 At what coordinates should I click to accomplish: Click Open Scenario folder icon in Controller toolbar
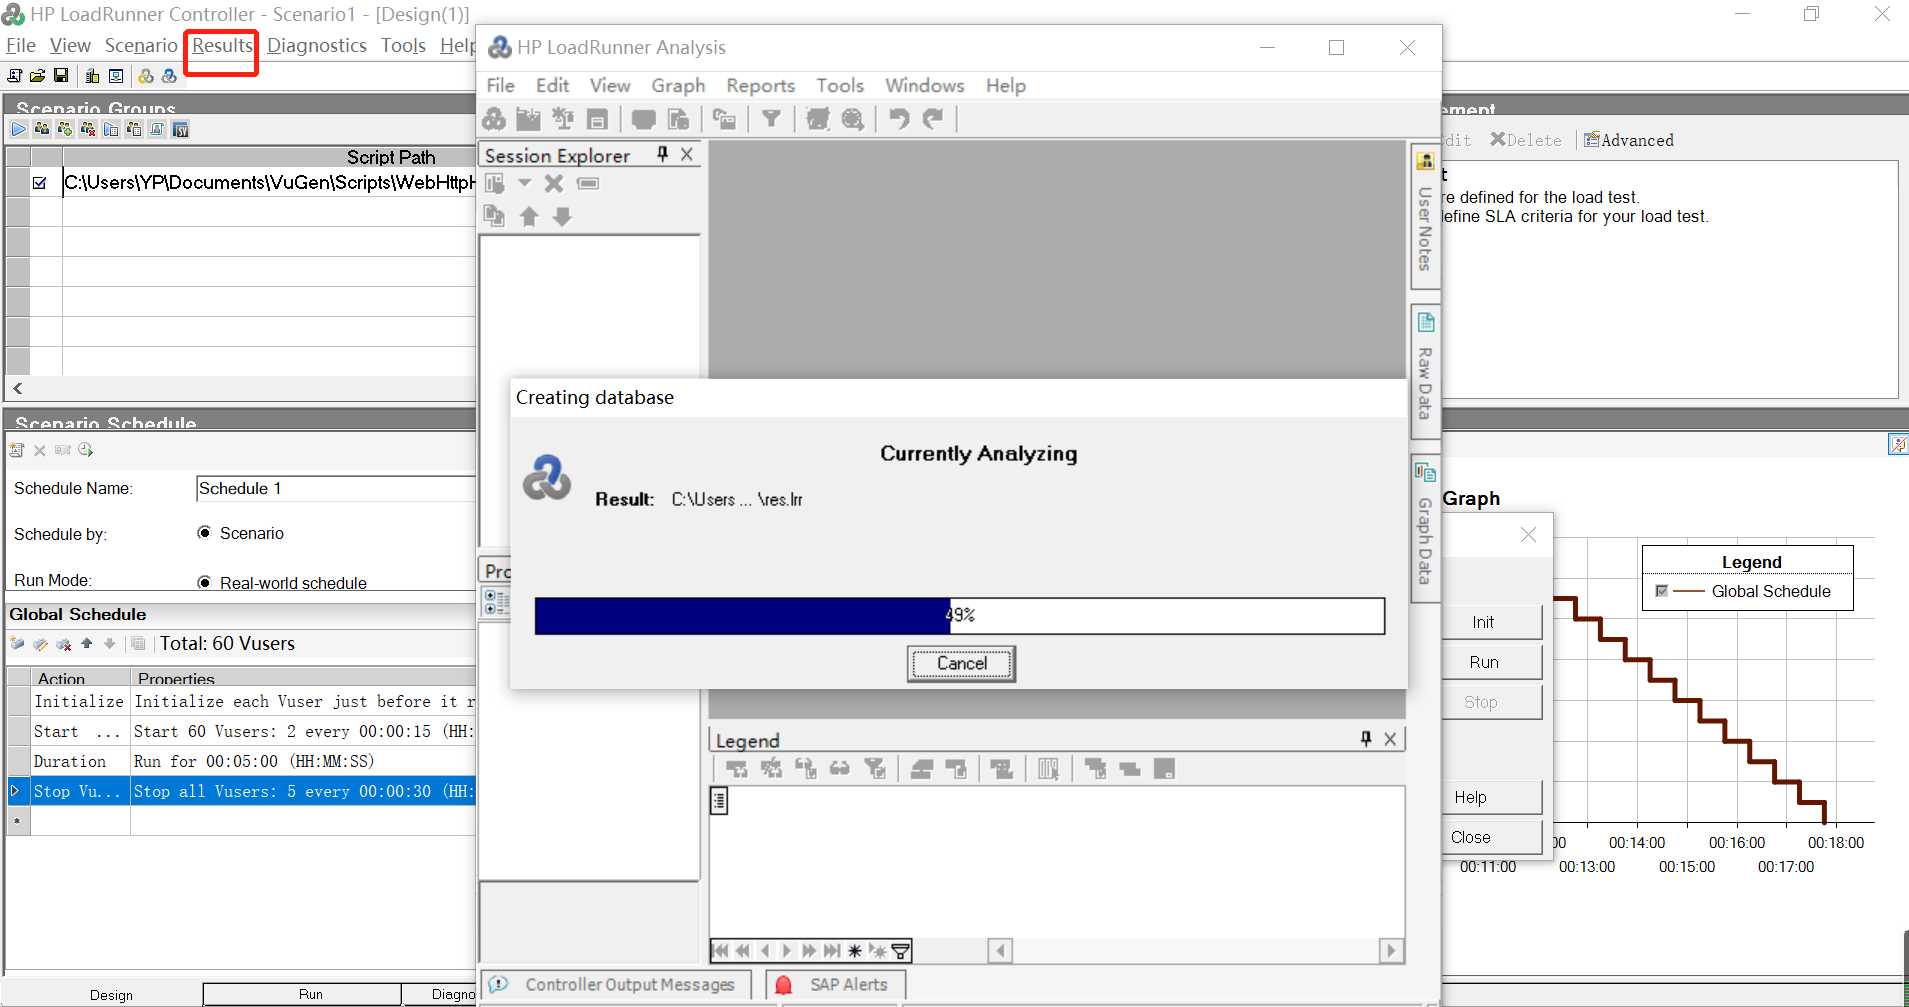pyautogui.click(x=38, y=76)
